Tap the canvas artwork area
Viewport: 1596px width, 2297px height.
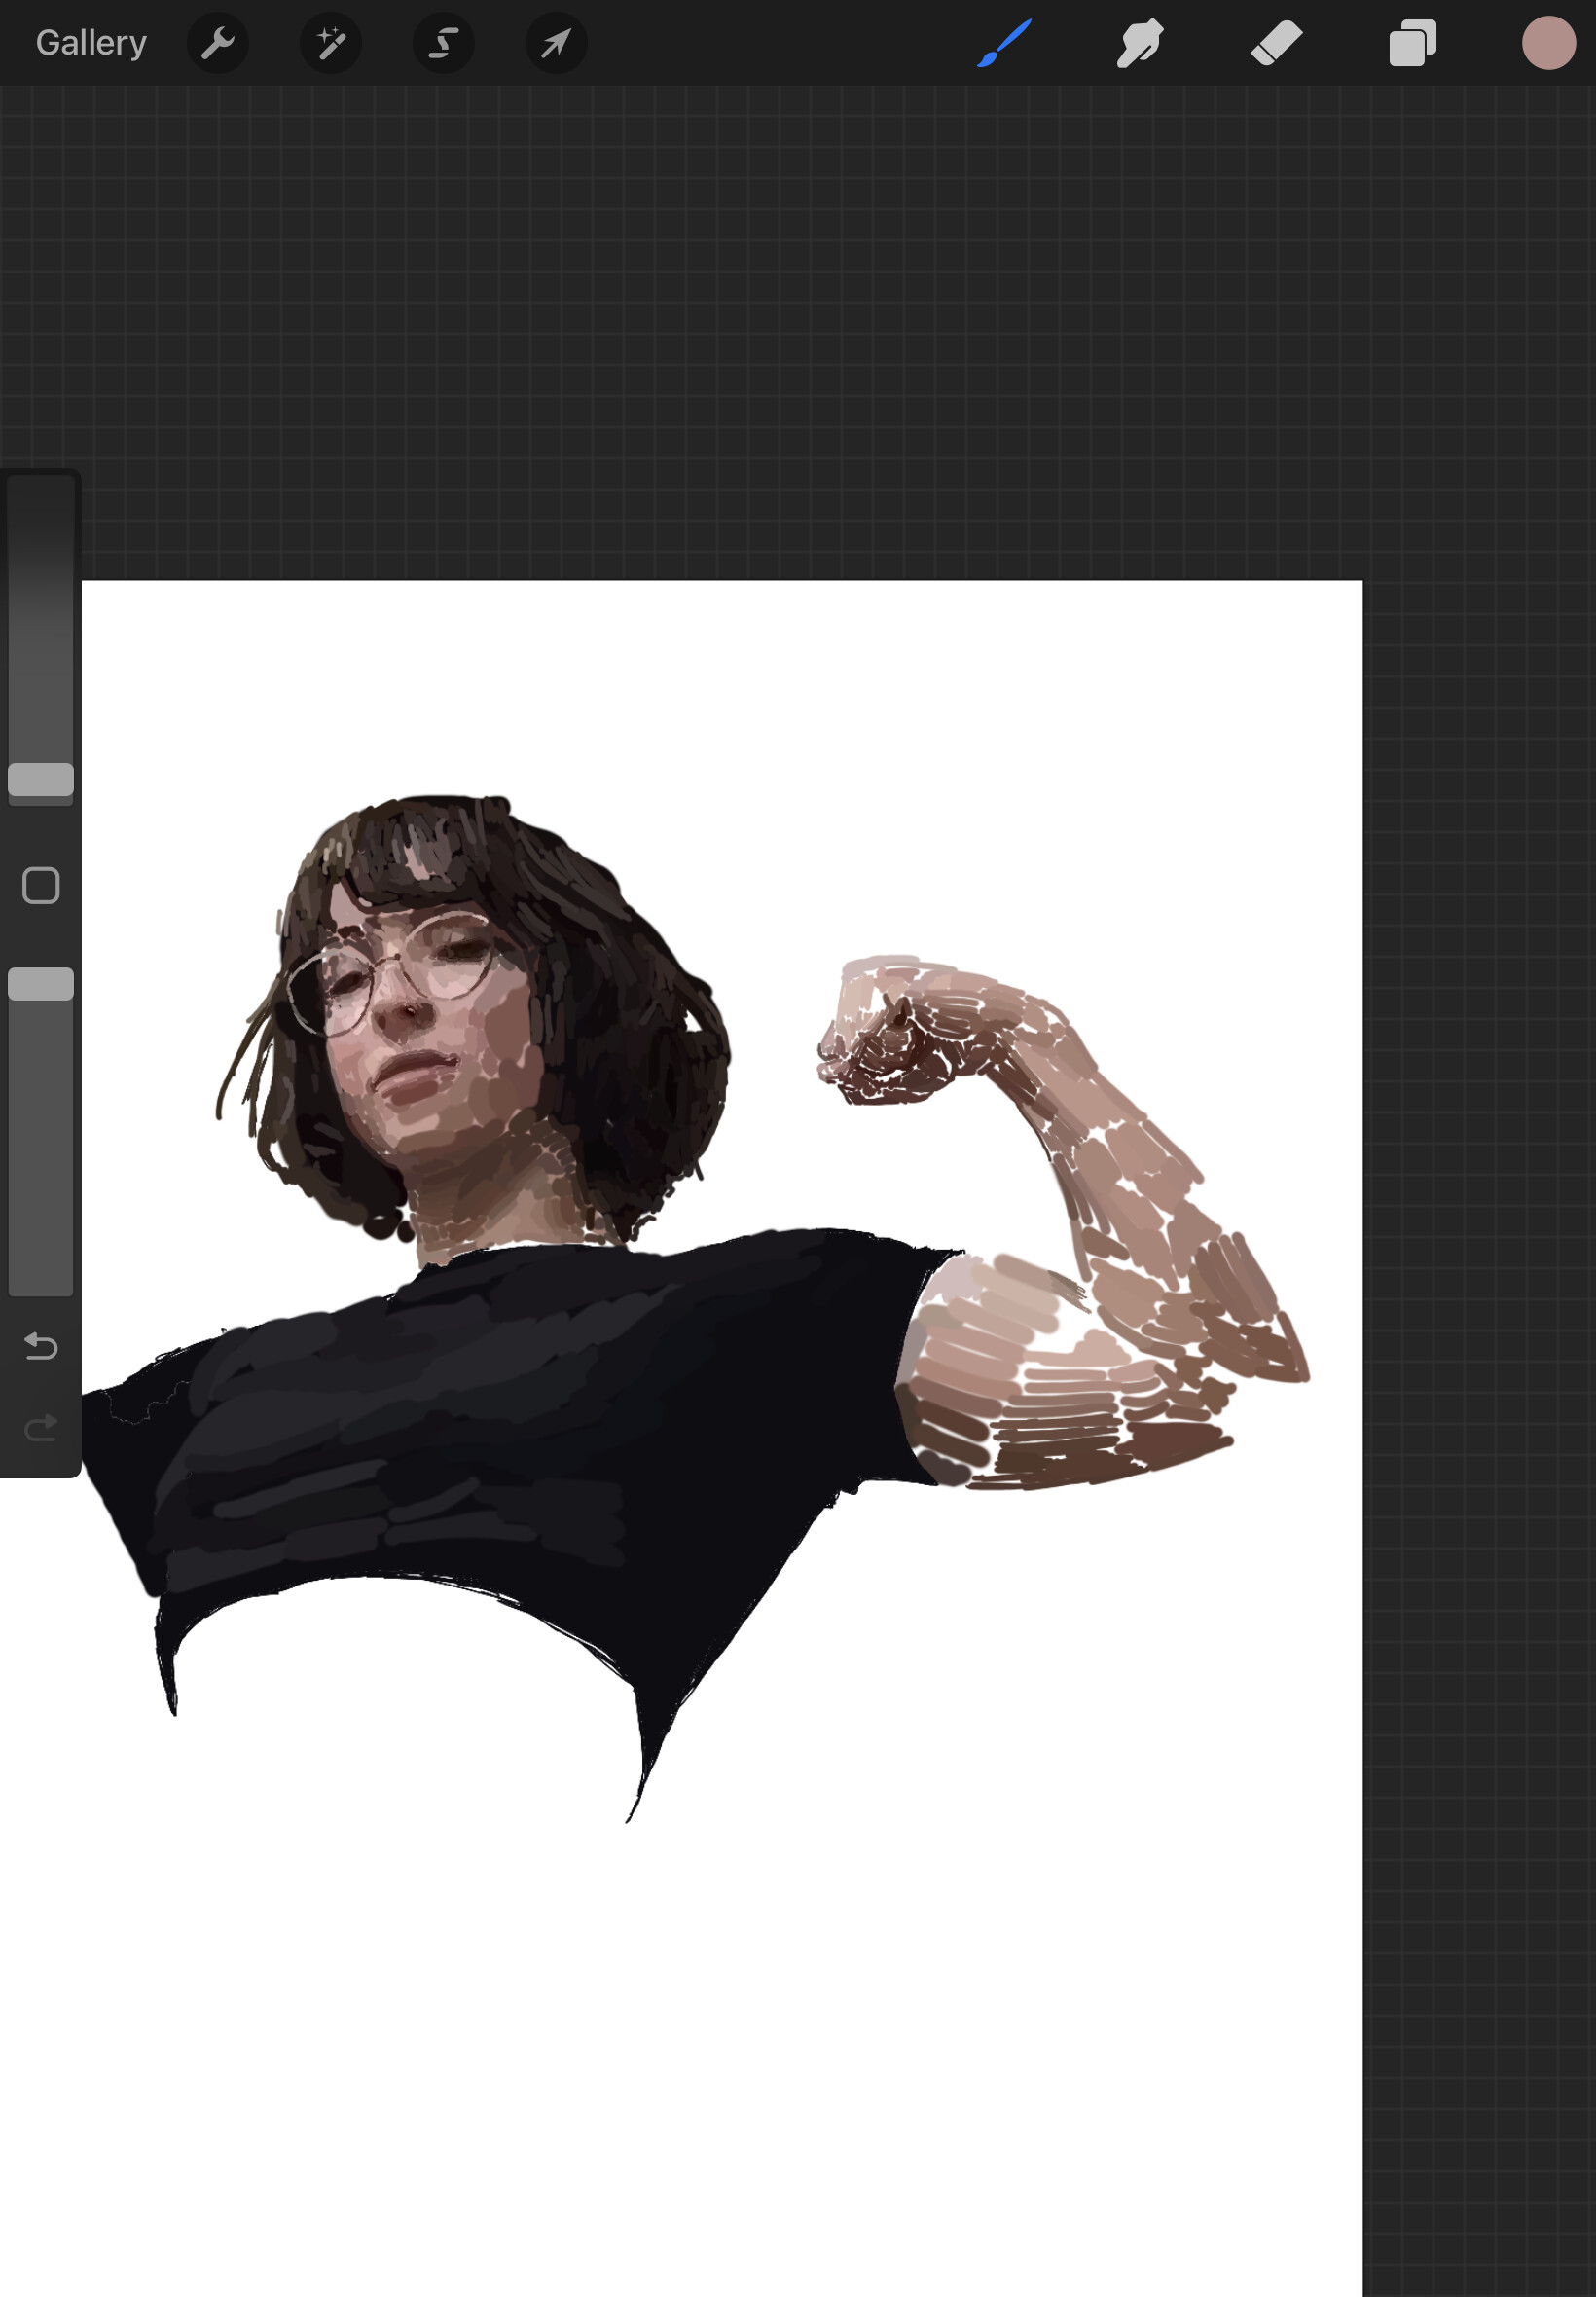[700, 1300]
